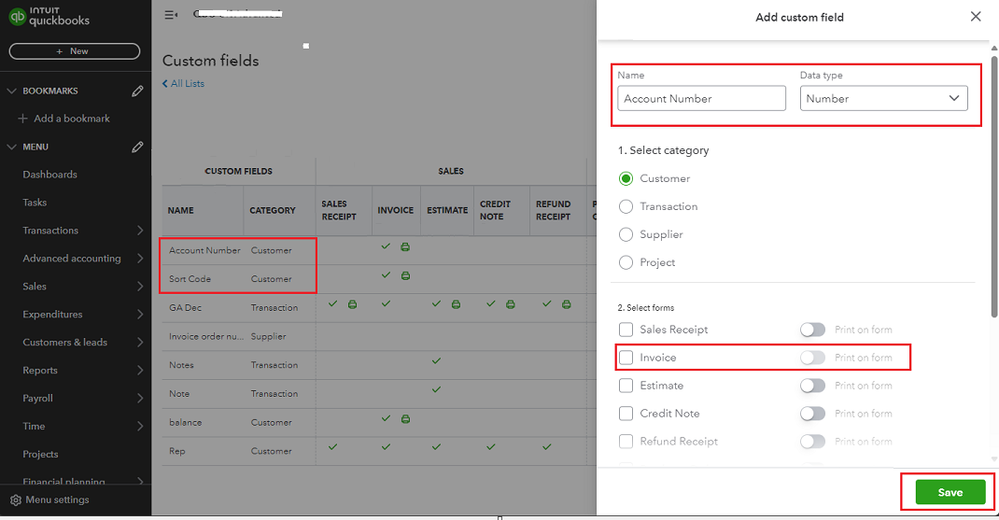Click print icon for Account Number invoice

point(406,247)
